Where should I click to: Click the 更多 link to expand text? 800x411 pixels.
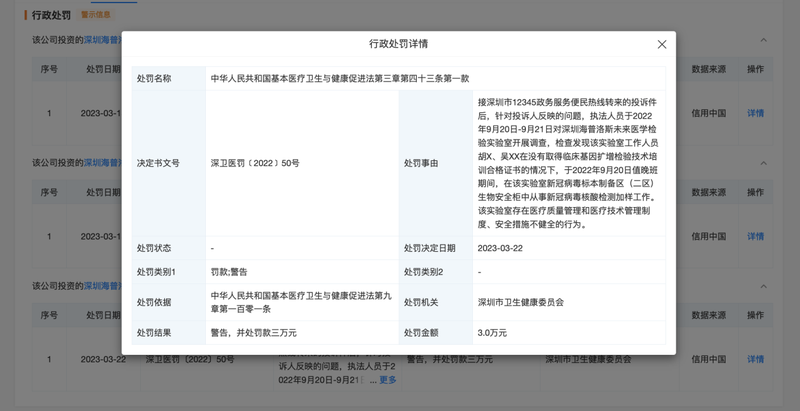pyautogui.click(x=387, y=380)
